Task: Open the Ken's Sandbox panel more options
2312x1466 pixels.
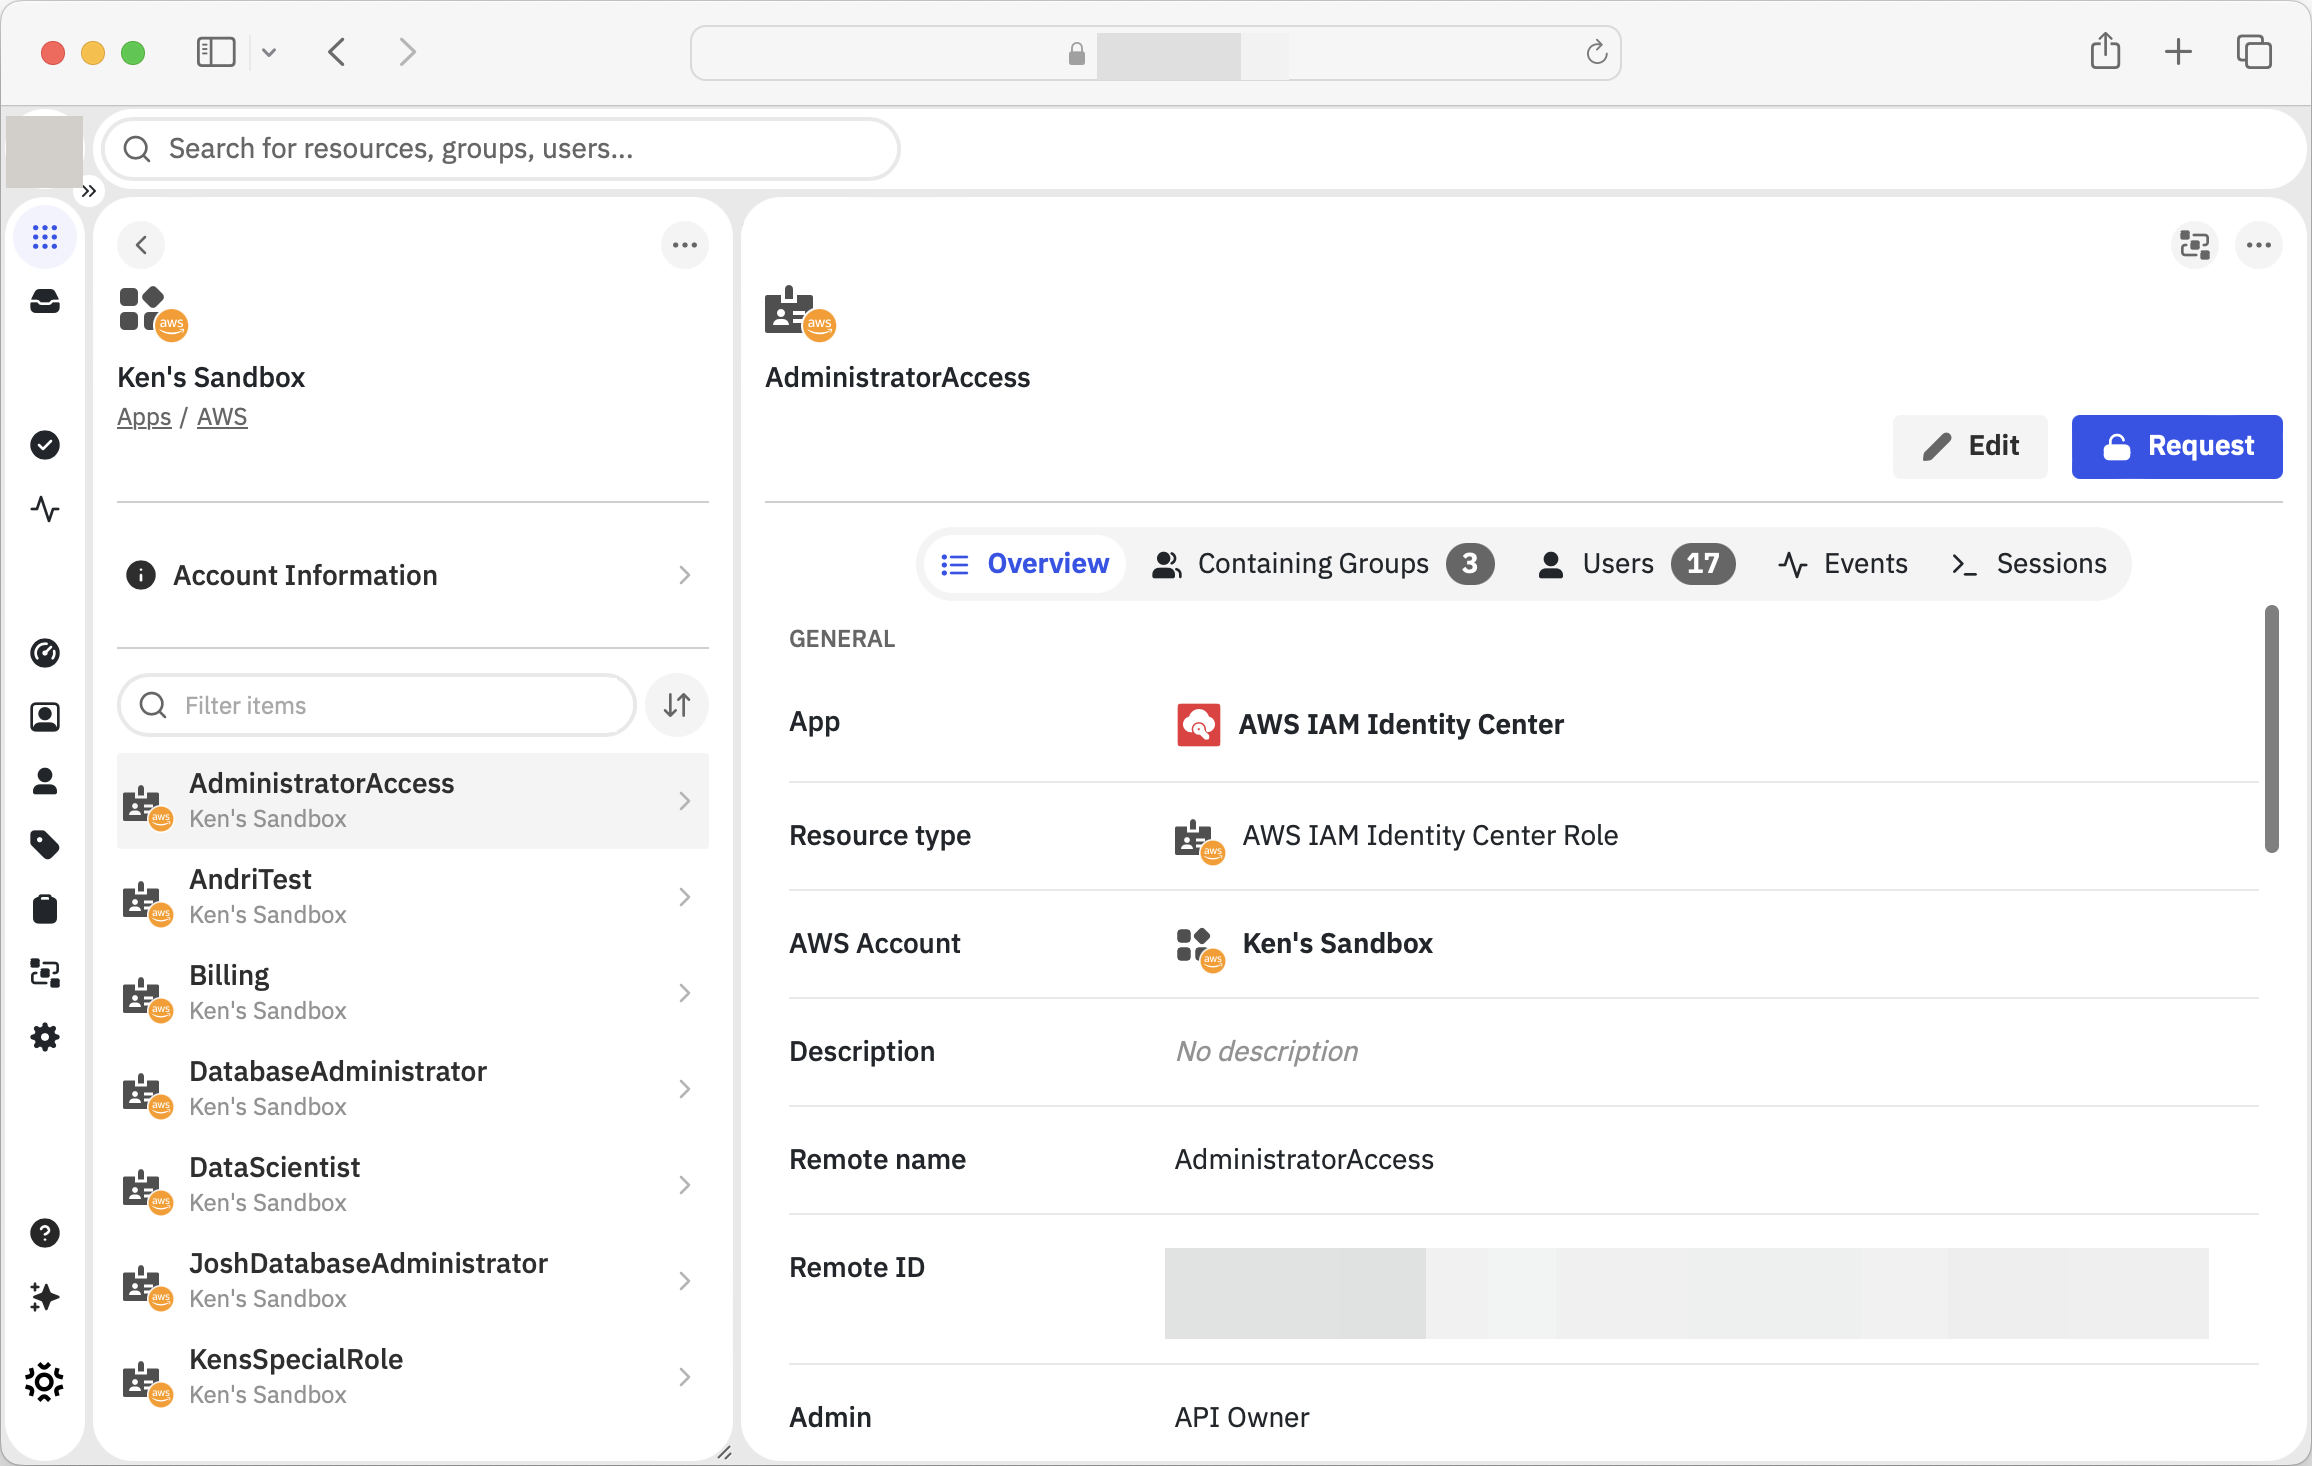Action: coord(685,245)
